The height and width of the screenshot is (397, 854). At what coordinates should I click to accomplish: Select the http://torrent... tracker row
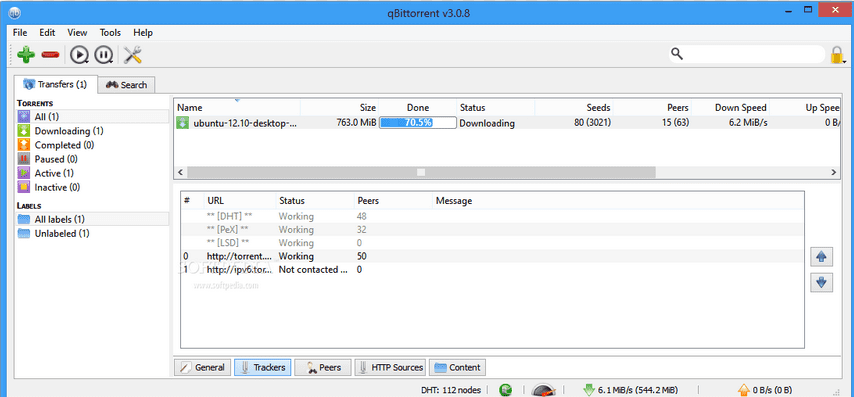coord(492,256)
